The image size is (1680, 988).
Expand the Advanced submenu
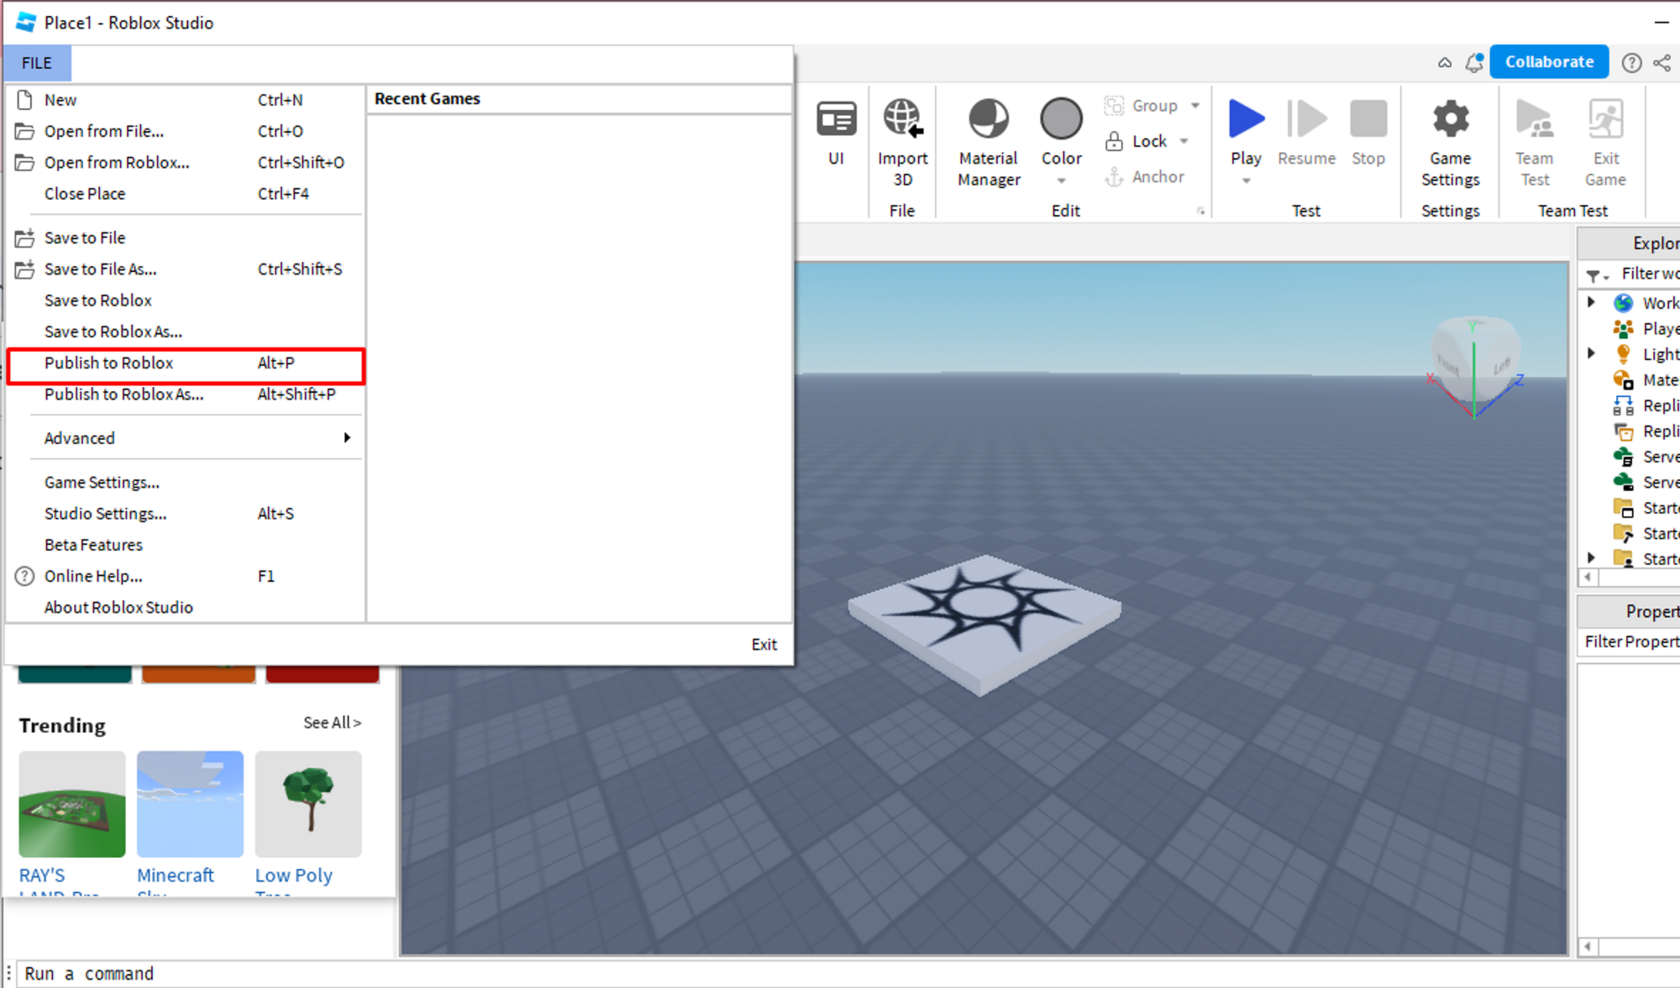(x=185, y=438)
